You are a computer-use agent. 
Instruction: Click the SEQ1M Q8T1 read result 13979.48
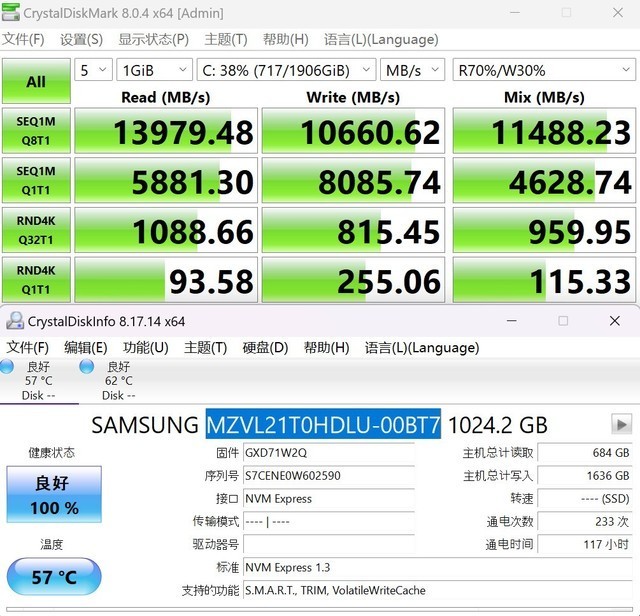point(166,131)
